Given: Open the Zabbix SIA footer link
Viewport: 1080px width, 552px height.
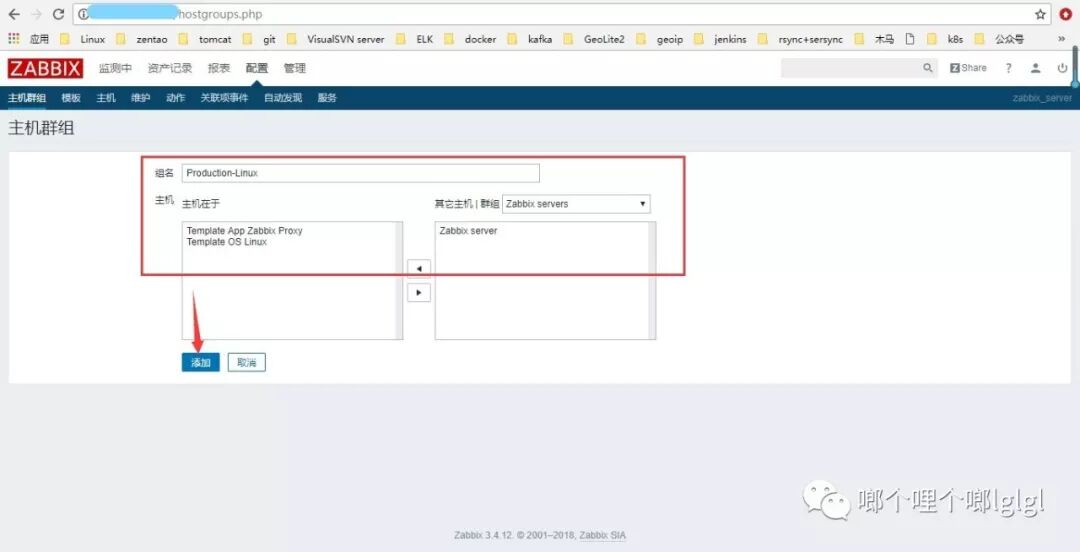Looking at the screenshot, I should pyautogui.click(x=603, y=535).
